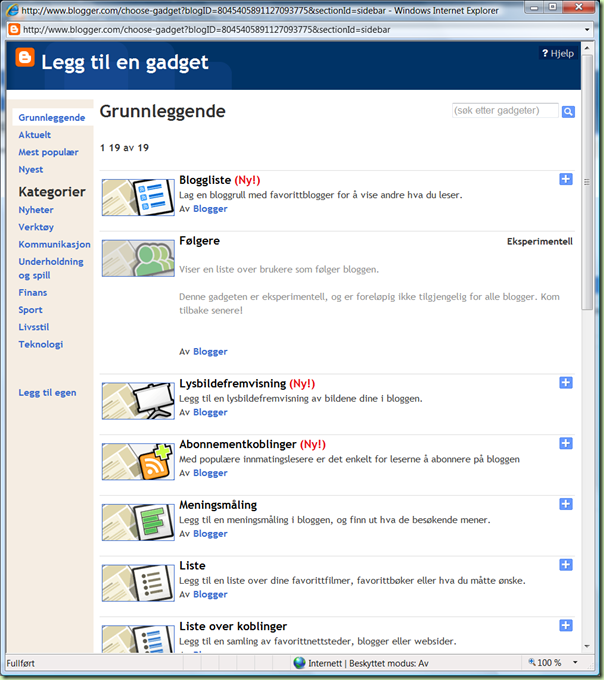Open the Liste over koblinger thumbnail
604x680 pixels.
138,639
